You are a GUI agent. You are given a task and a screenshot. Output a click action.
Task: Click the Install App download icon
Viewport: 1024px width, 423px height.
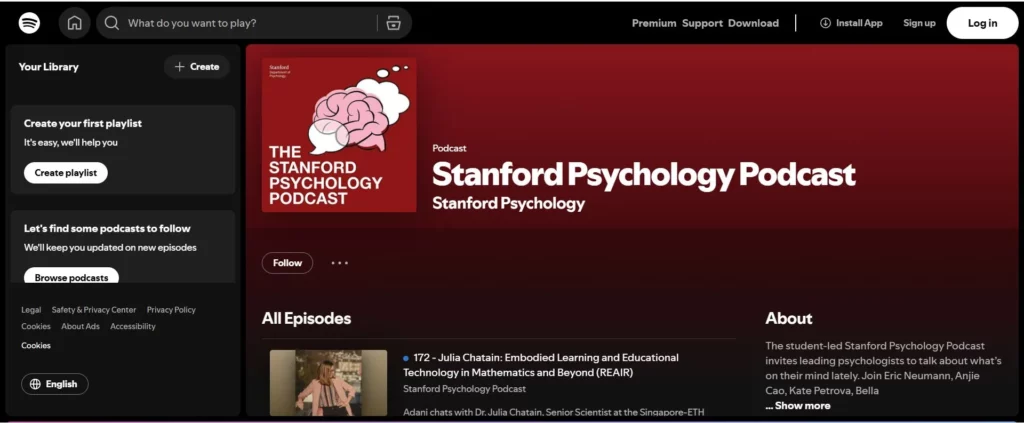[x=825, y=23]
